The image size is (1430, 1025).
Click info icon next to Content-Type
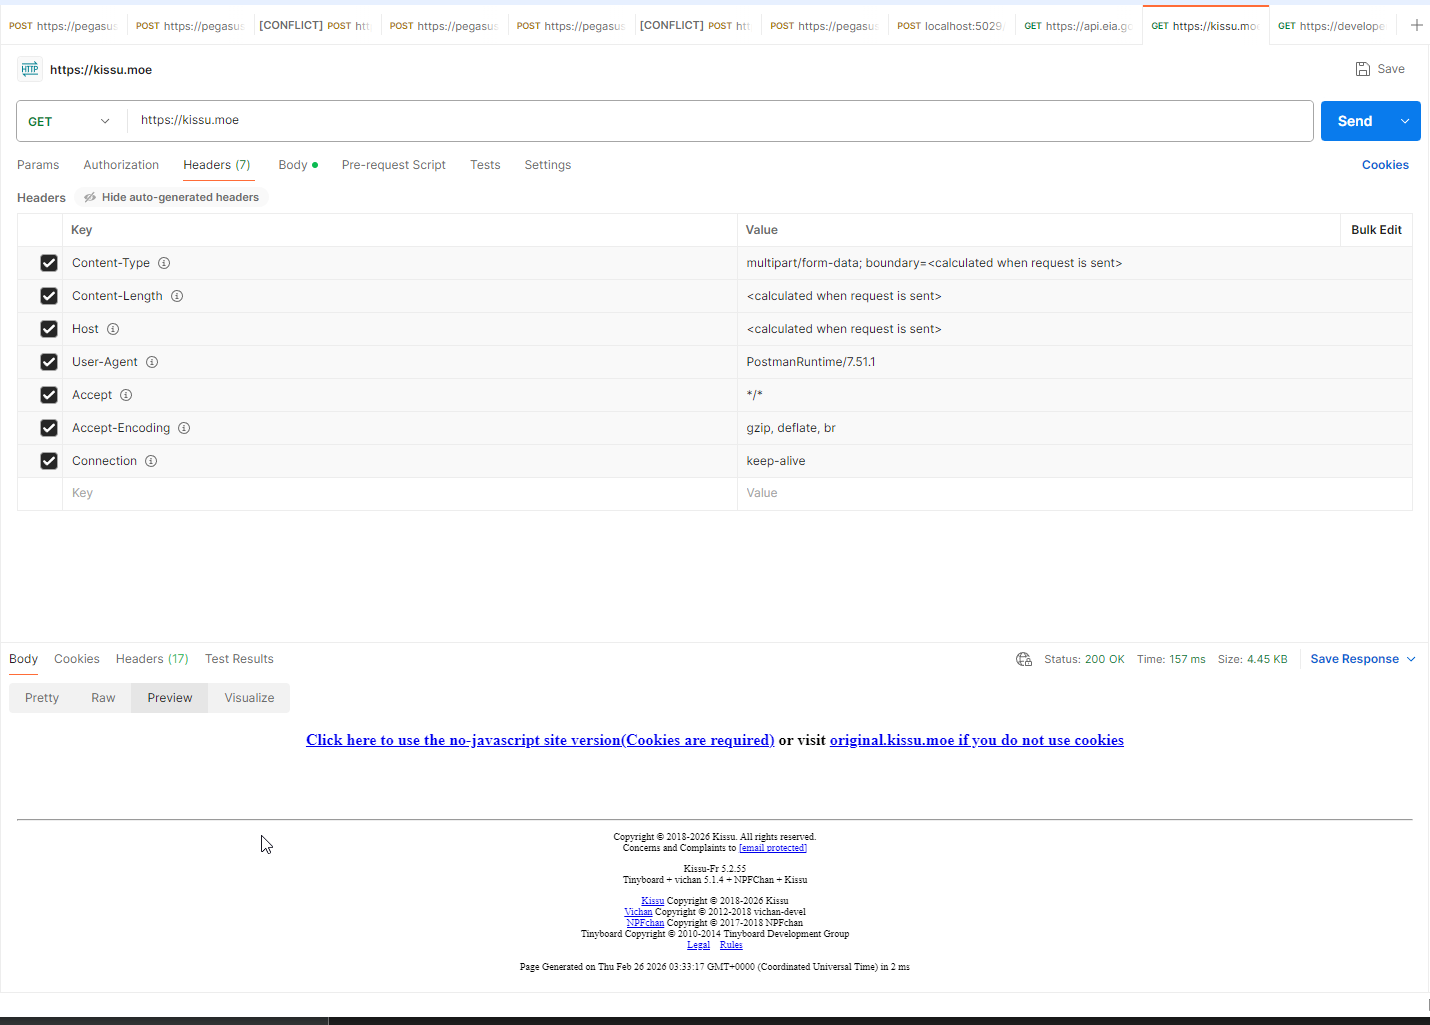[x=164, y=263]
